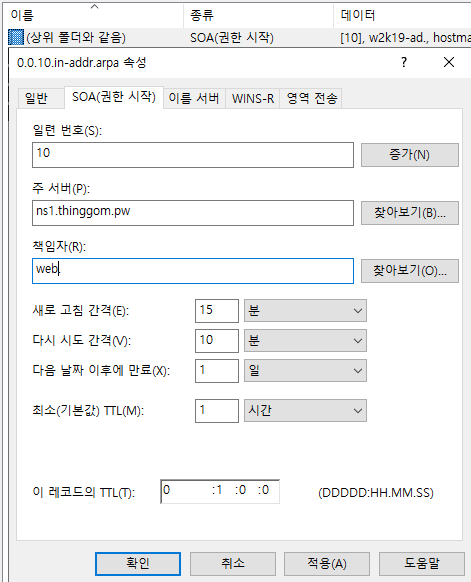Click the 최소(기본값) TTL value field
Viewport: 471px width, 582px height.
point(217,411)
